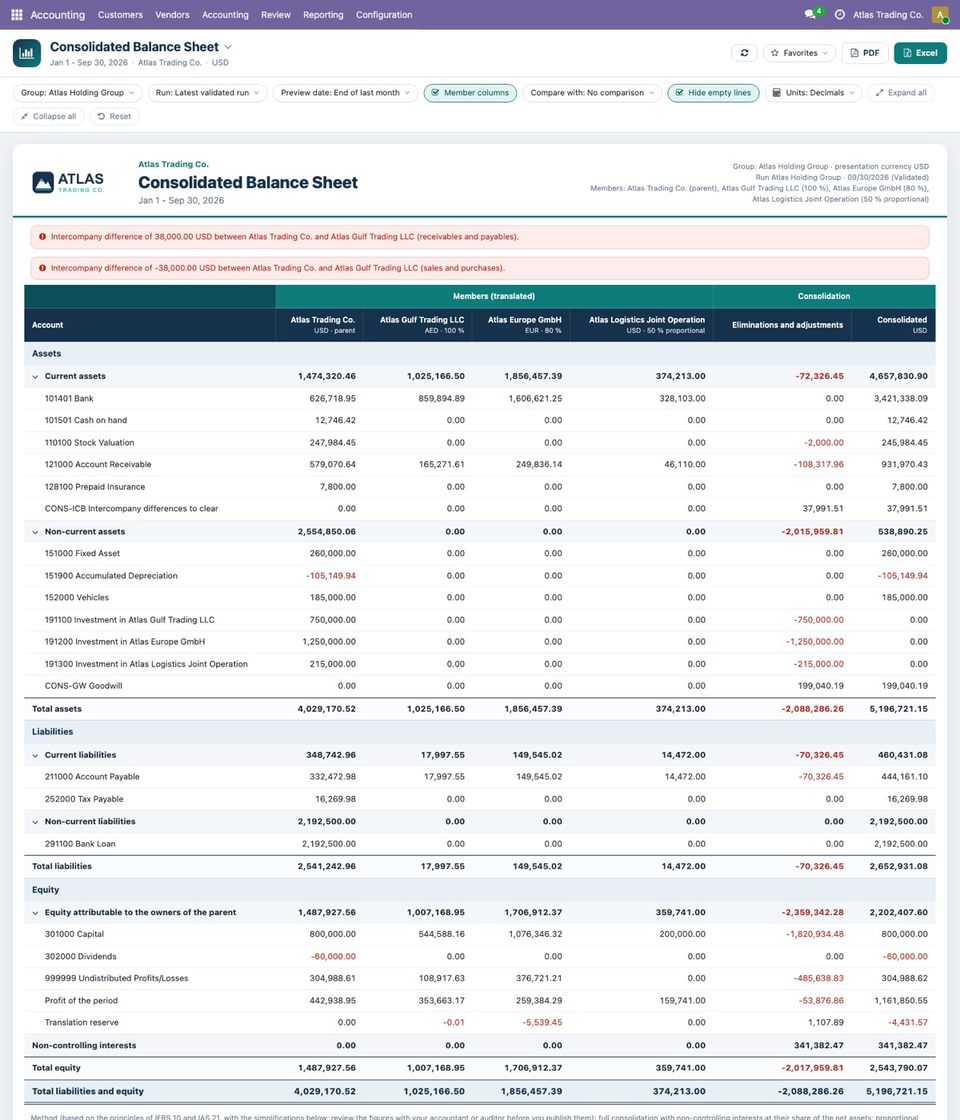Click the 128100 Prepaid Insurance row
The width and height of the screenshot is (960, 1120).
tap(480, 487)
